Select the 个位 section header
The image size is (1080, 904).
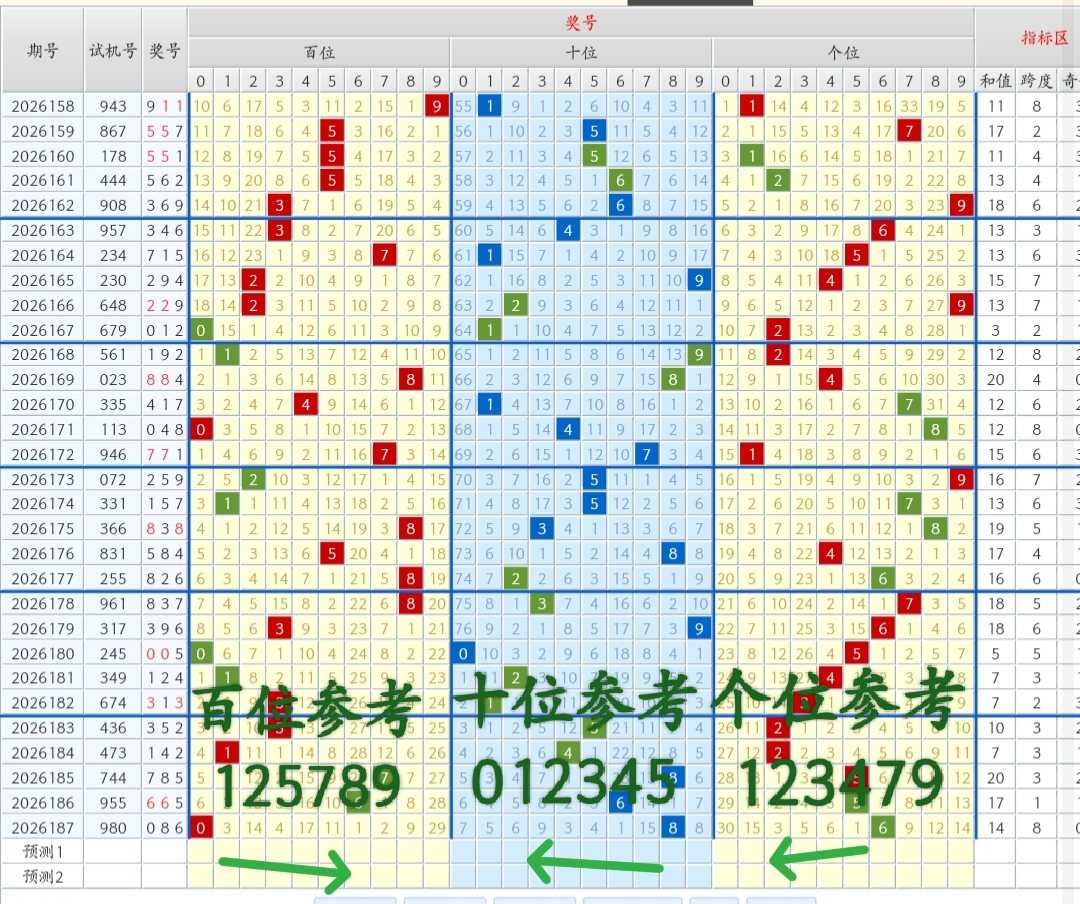click(843, 52)
